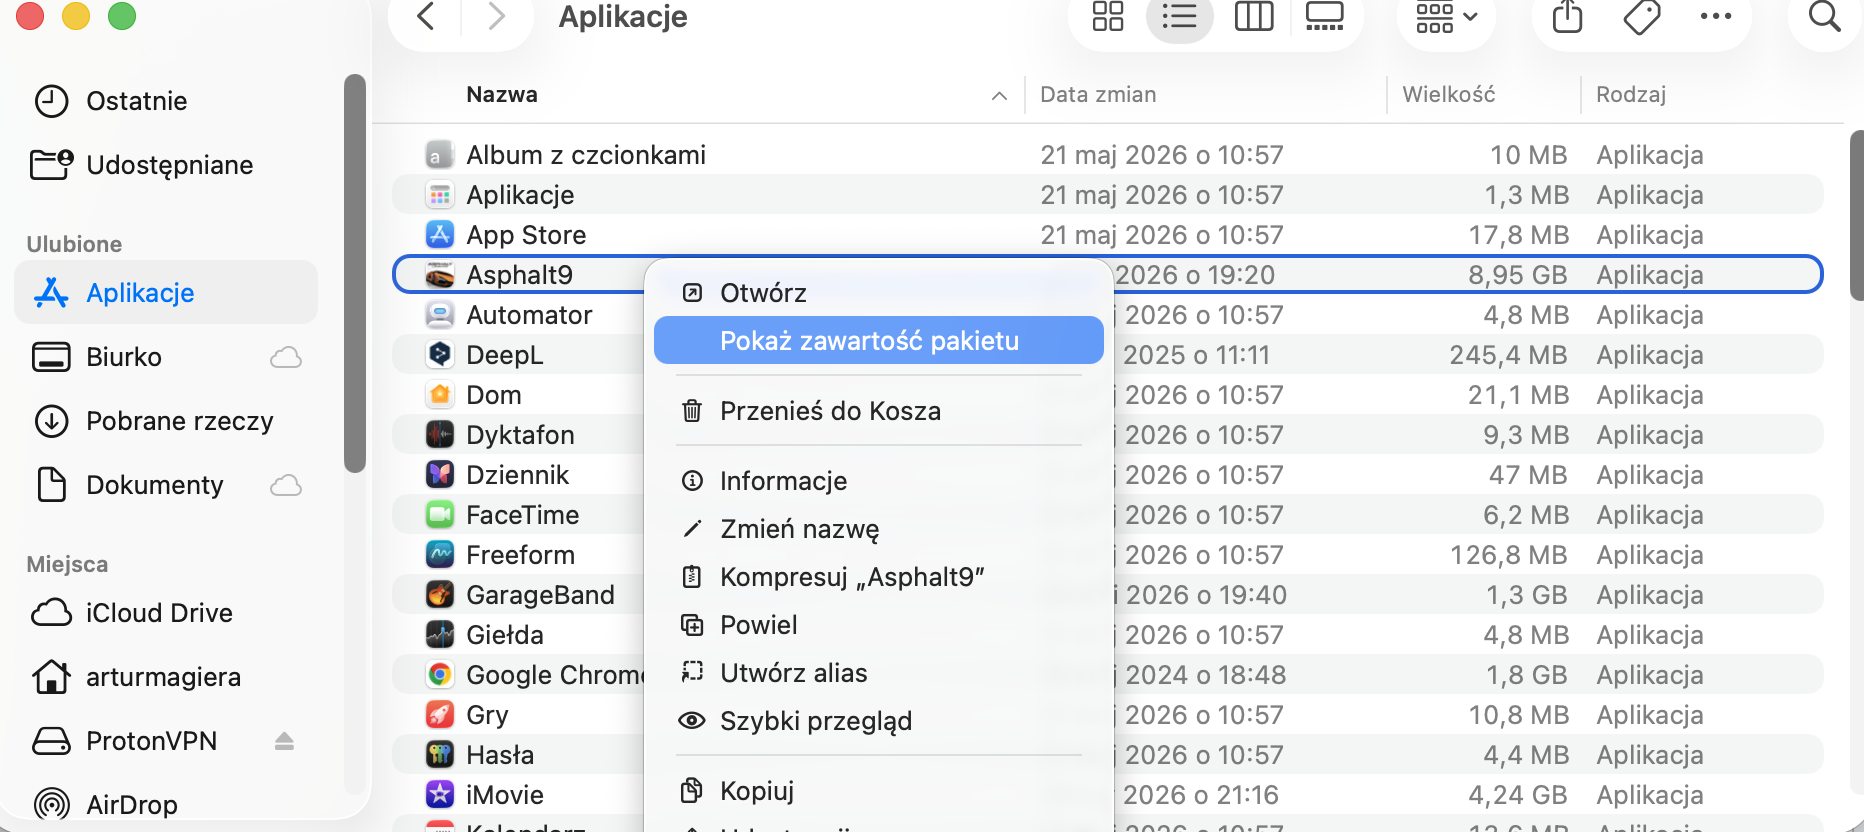Select the GarageBand app icon
Image resolution: width=1864 pixels, height=832 pixels.
pos(439,595)
